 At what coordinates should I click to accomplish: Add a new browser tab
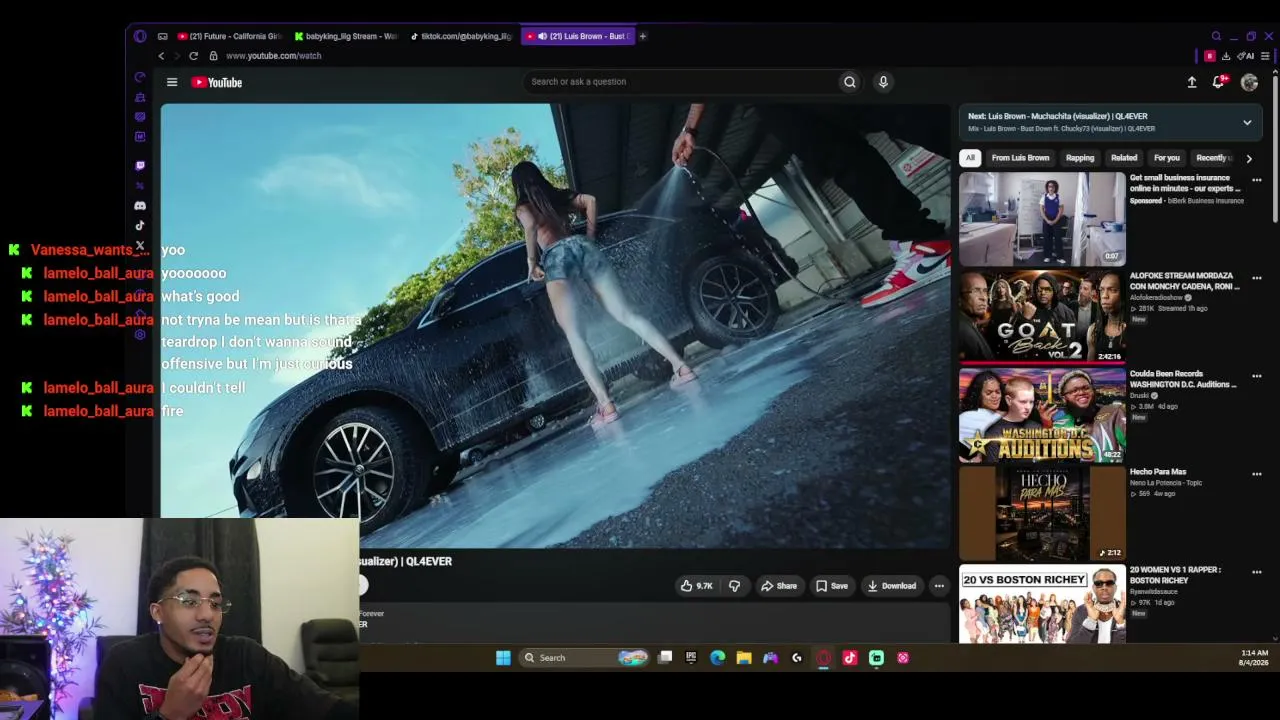642,36
